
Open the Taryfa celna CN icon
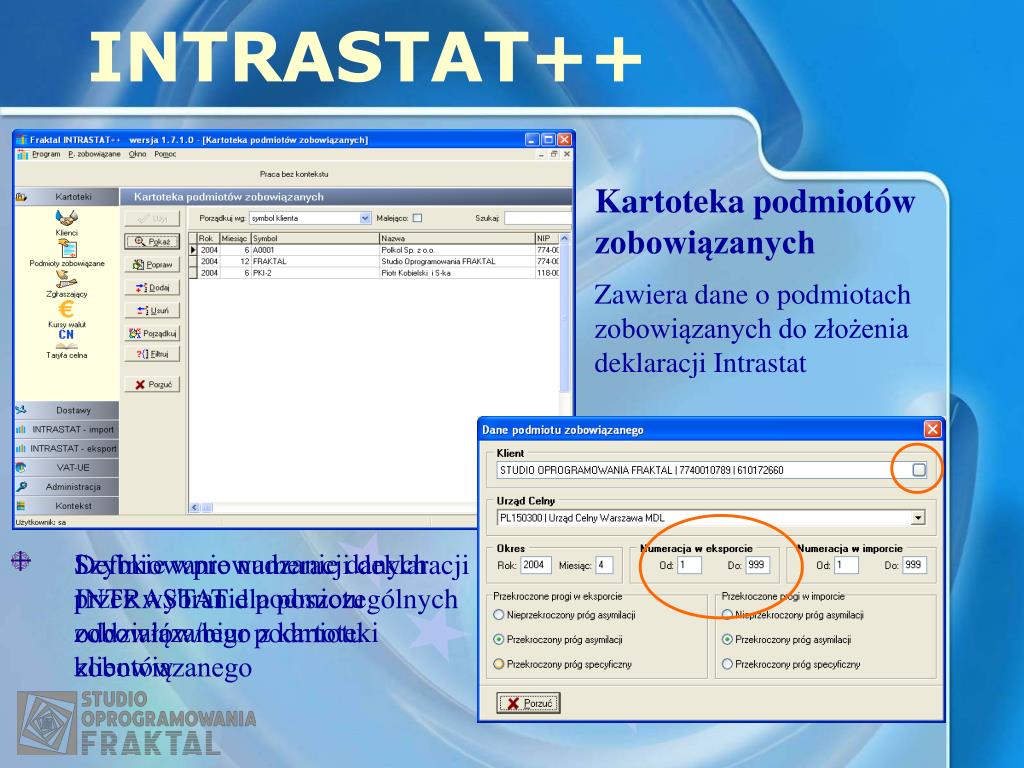pyautogui.click(x=66, y=339)
